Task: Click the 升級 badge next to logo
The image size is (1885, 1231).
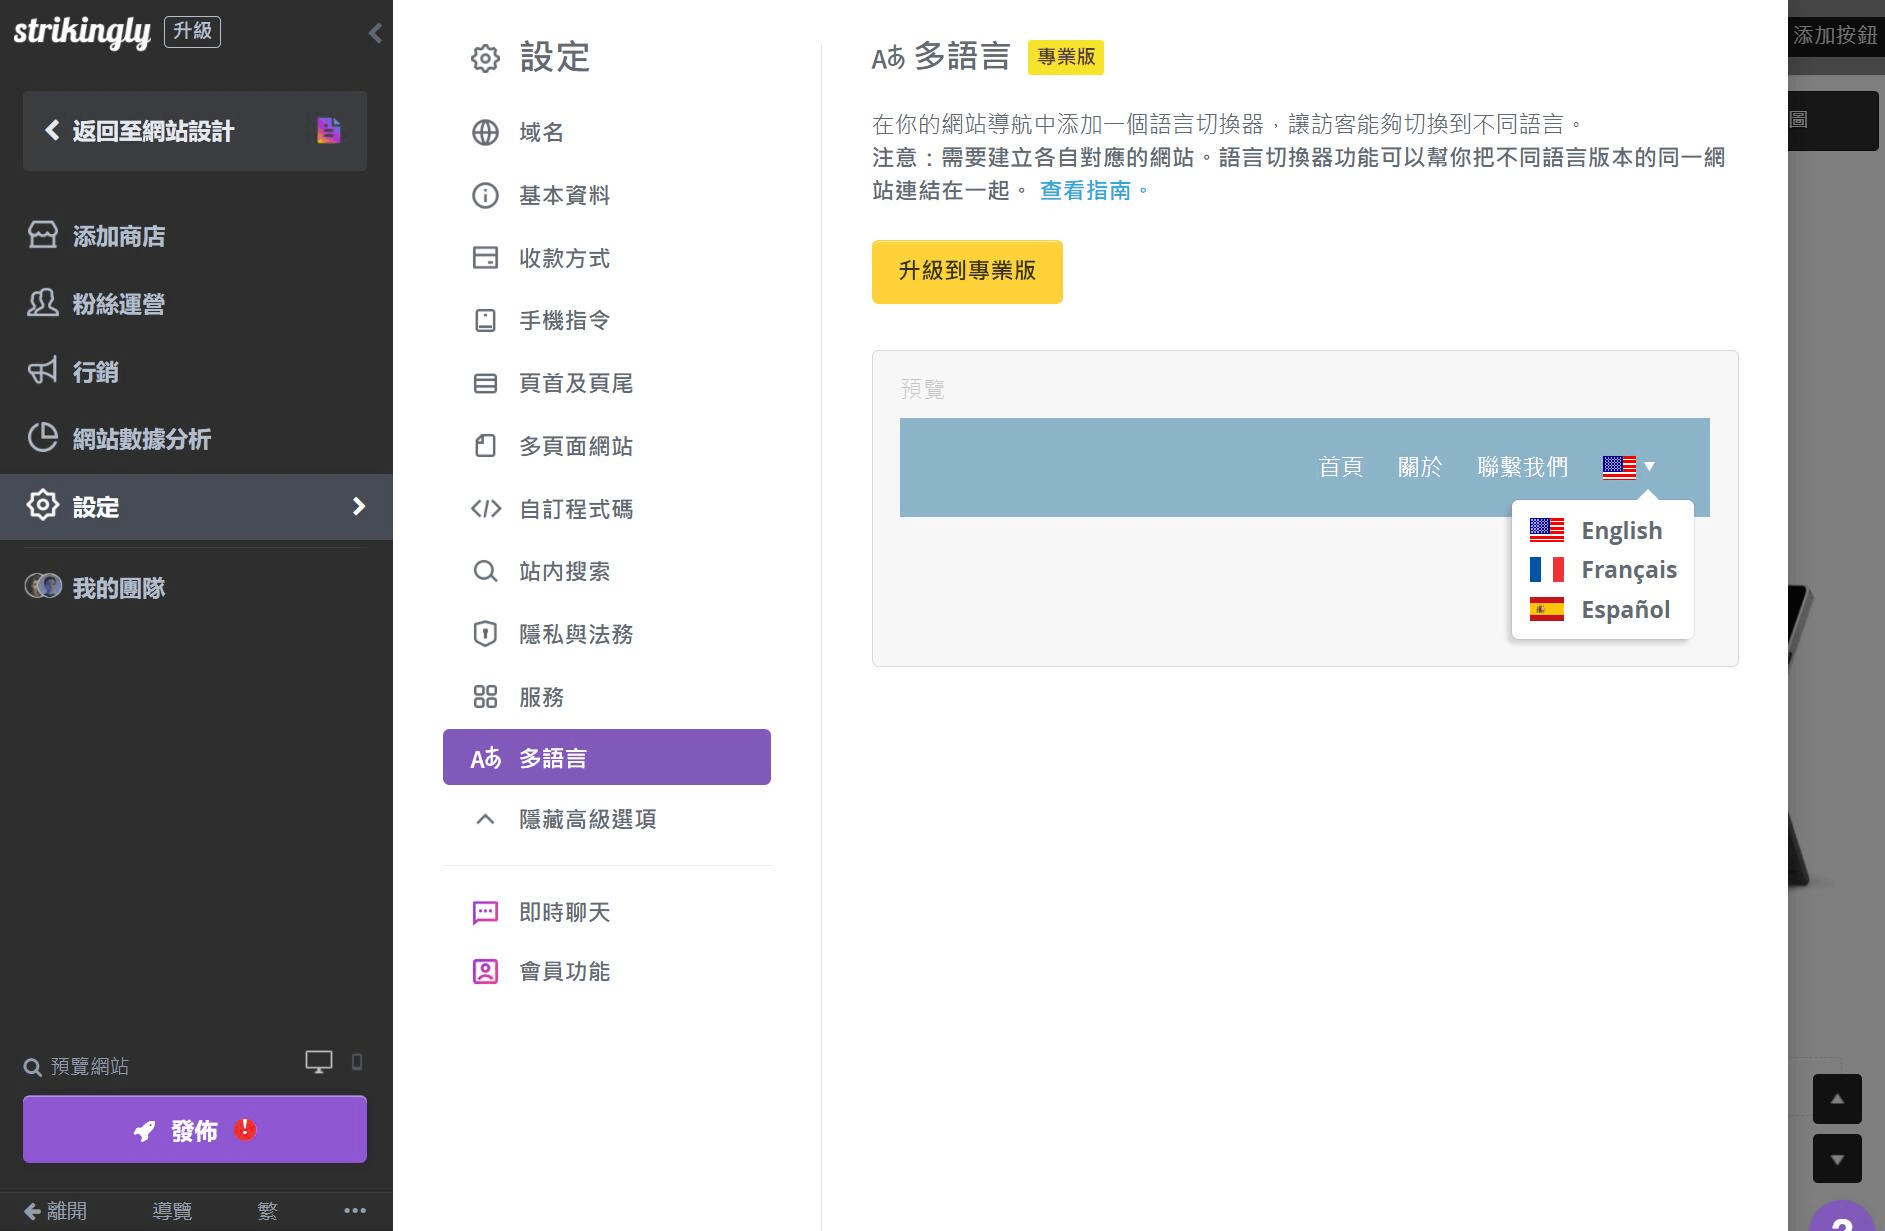Action: click(192, 32)
